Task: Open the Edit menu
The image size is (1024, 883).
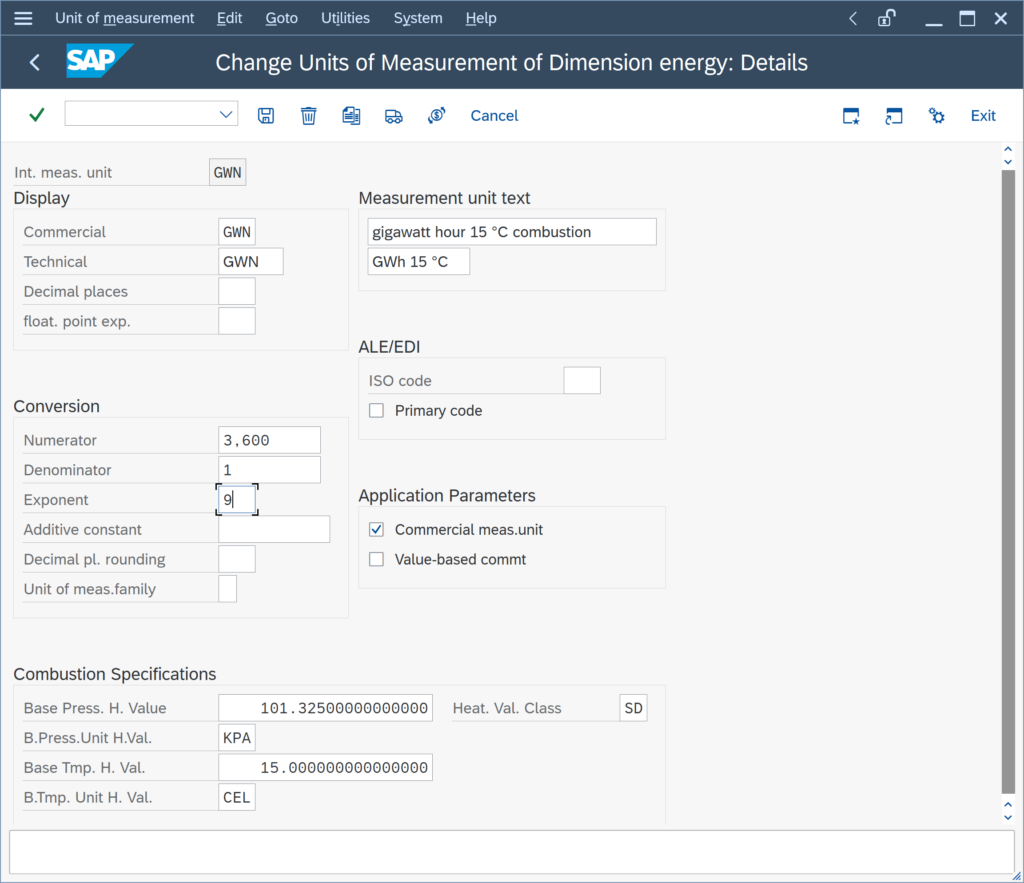Action: pyautogui.click(x=229, y=18)
